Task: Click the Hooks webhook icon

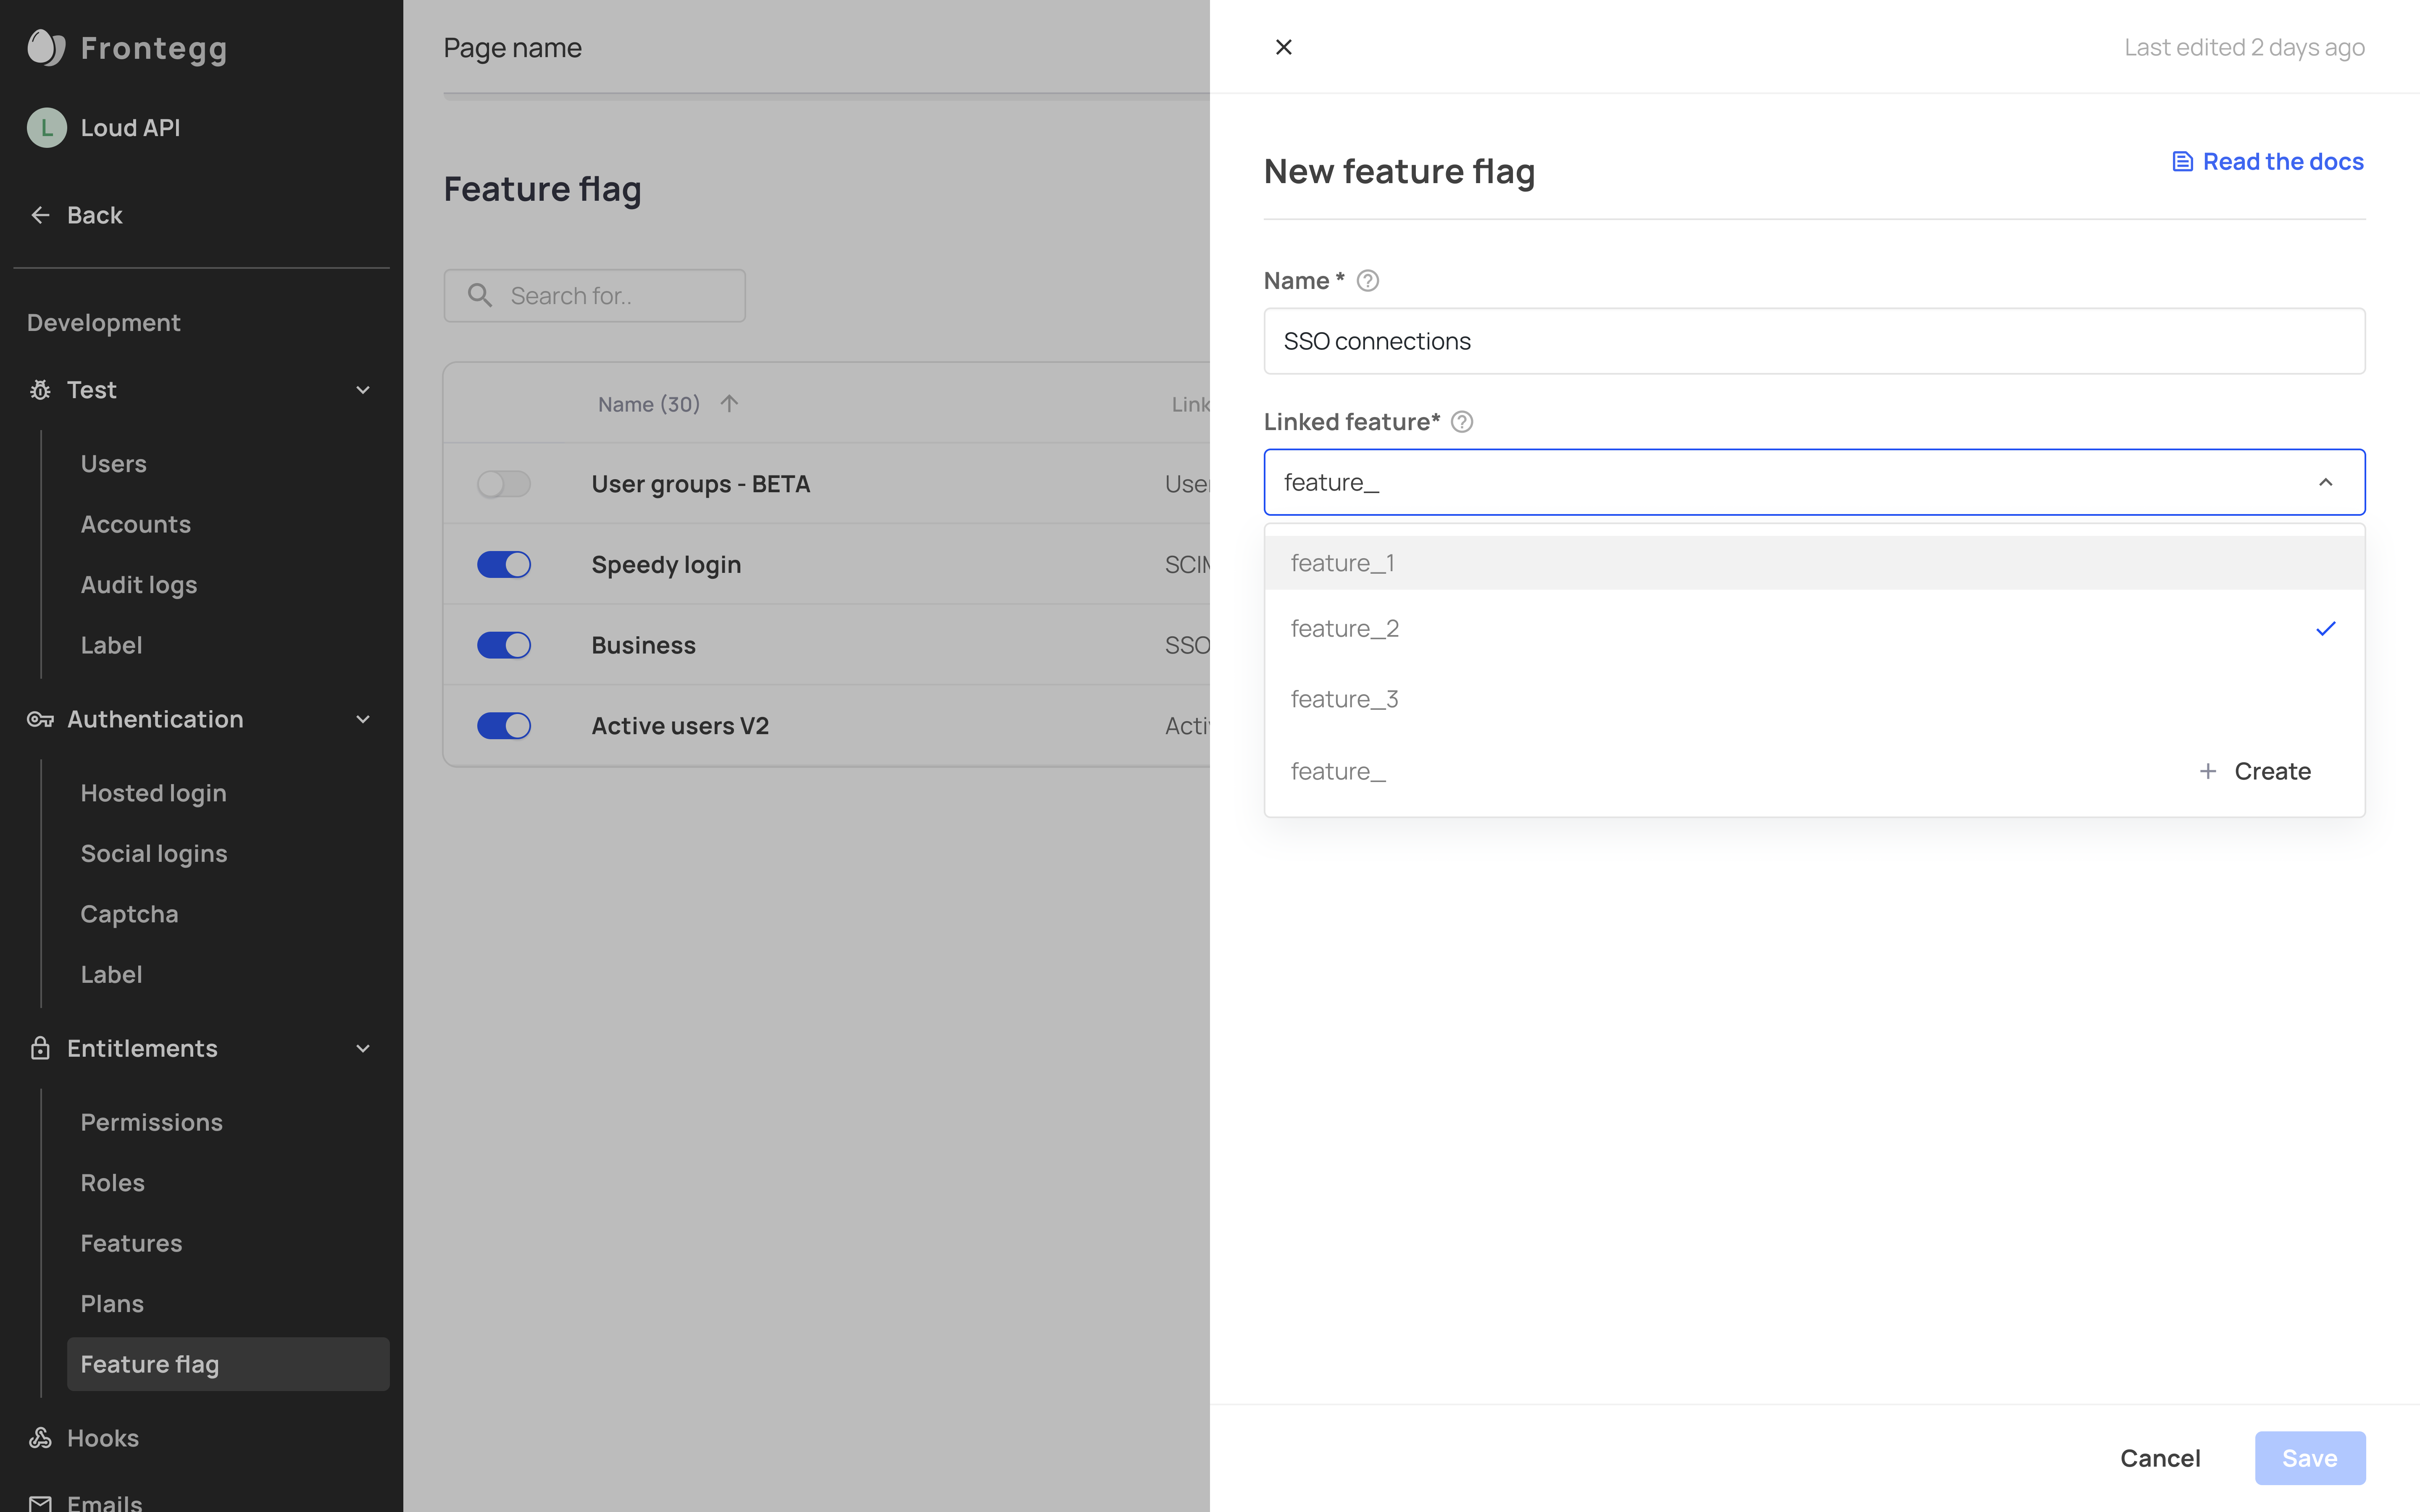Action: tap(40, 1438)
